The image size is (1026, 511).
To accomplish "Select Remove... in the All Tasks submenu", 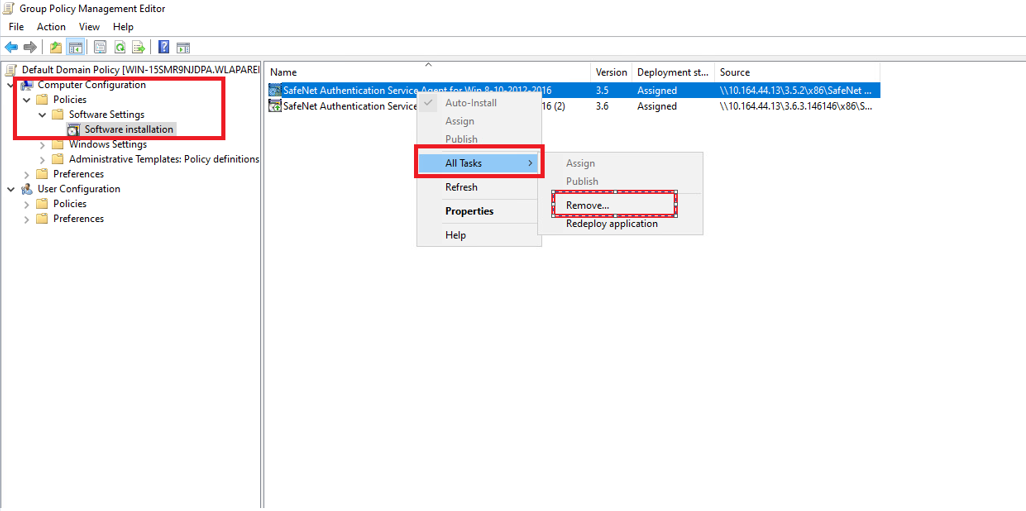I will point(620,205).
